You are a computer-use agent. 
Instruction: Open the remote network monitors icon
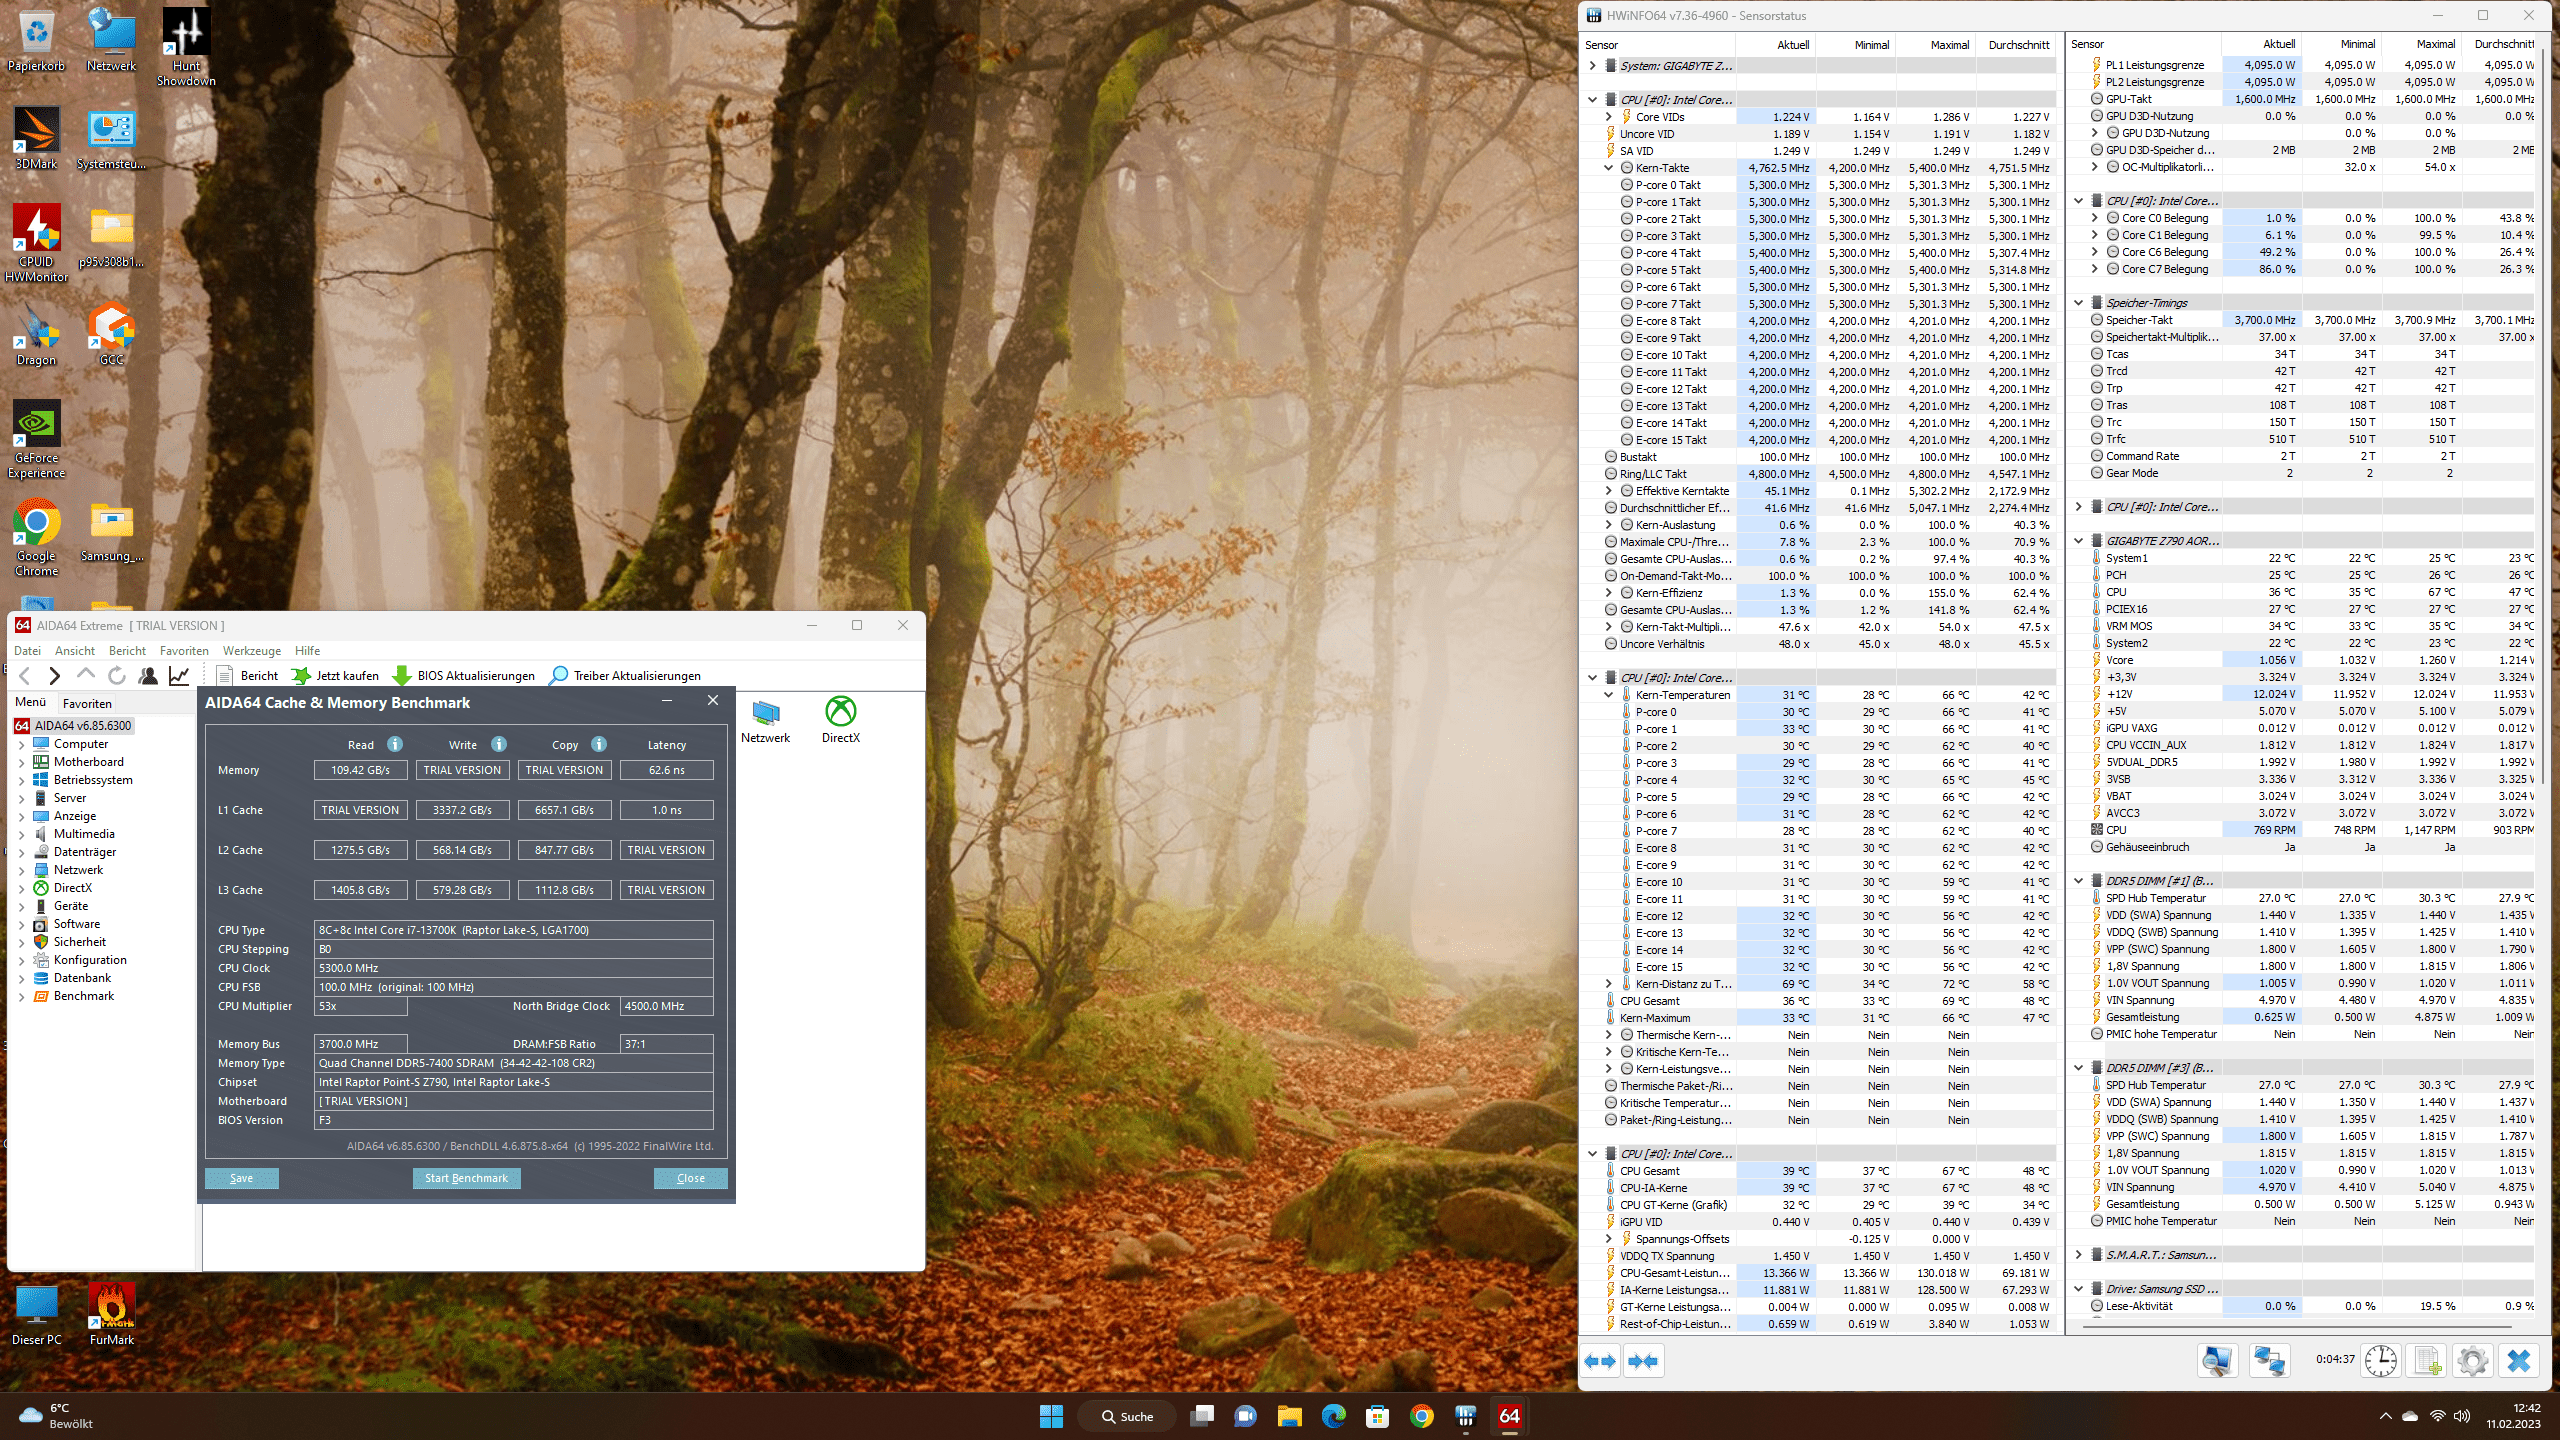[2269, 1361]
